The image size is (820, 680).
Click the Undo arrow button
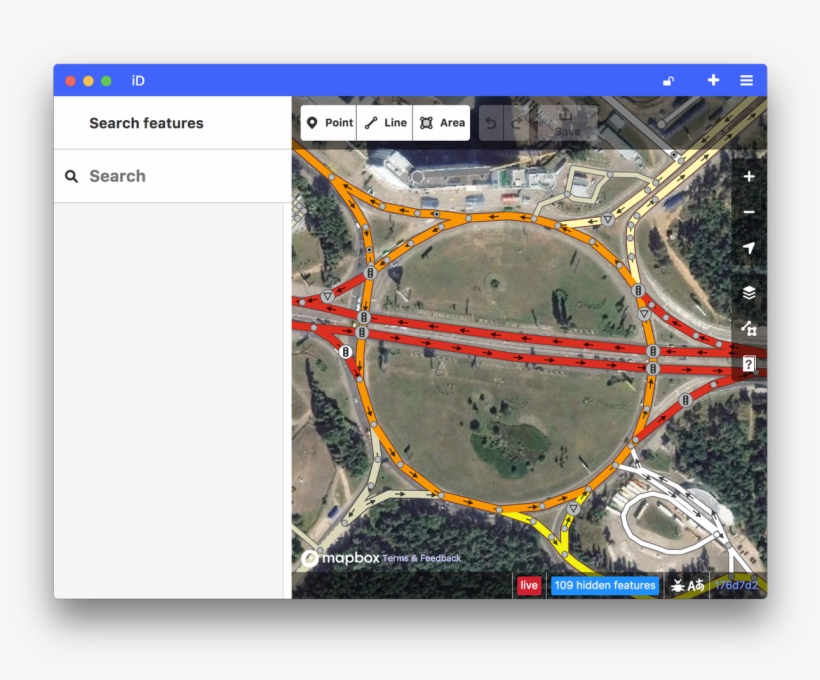tap(491, 123)
